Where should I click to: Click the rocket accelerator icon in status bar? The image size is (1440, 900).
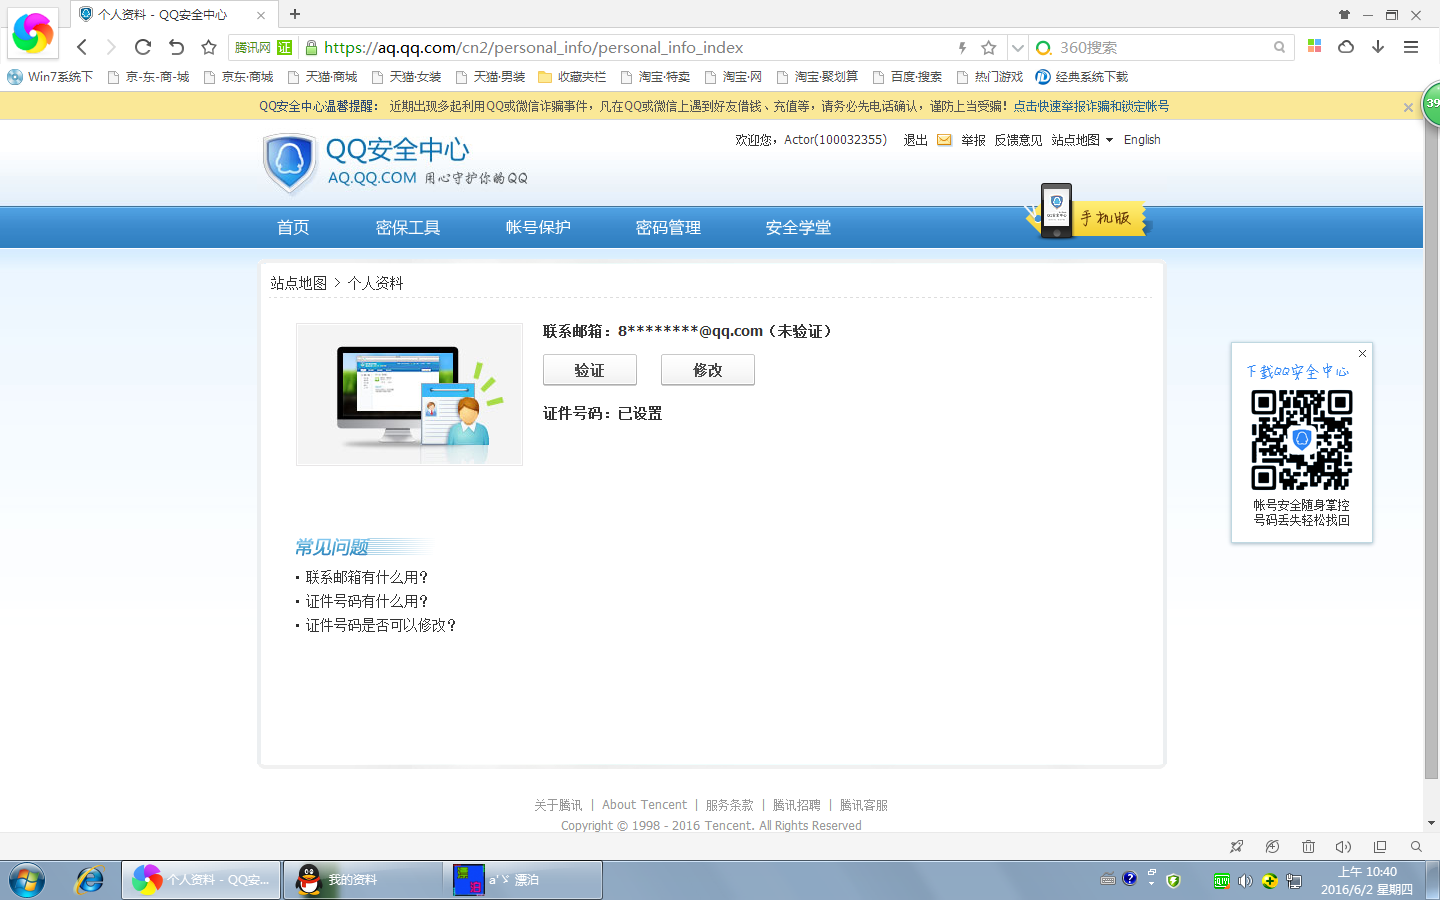tap(1237, 847)
